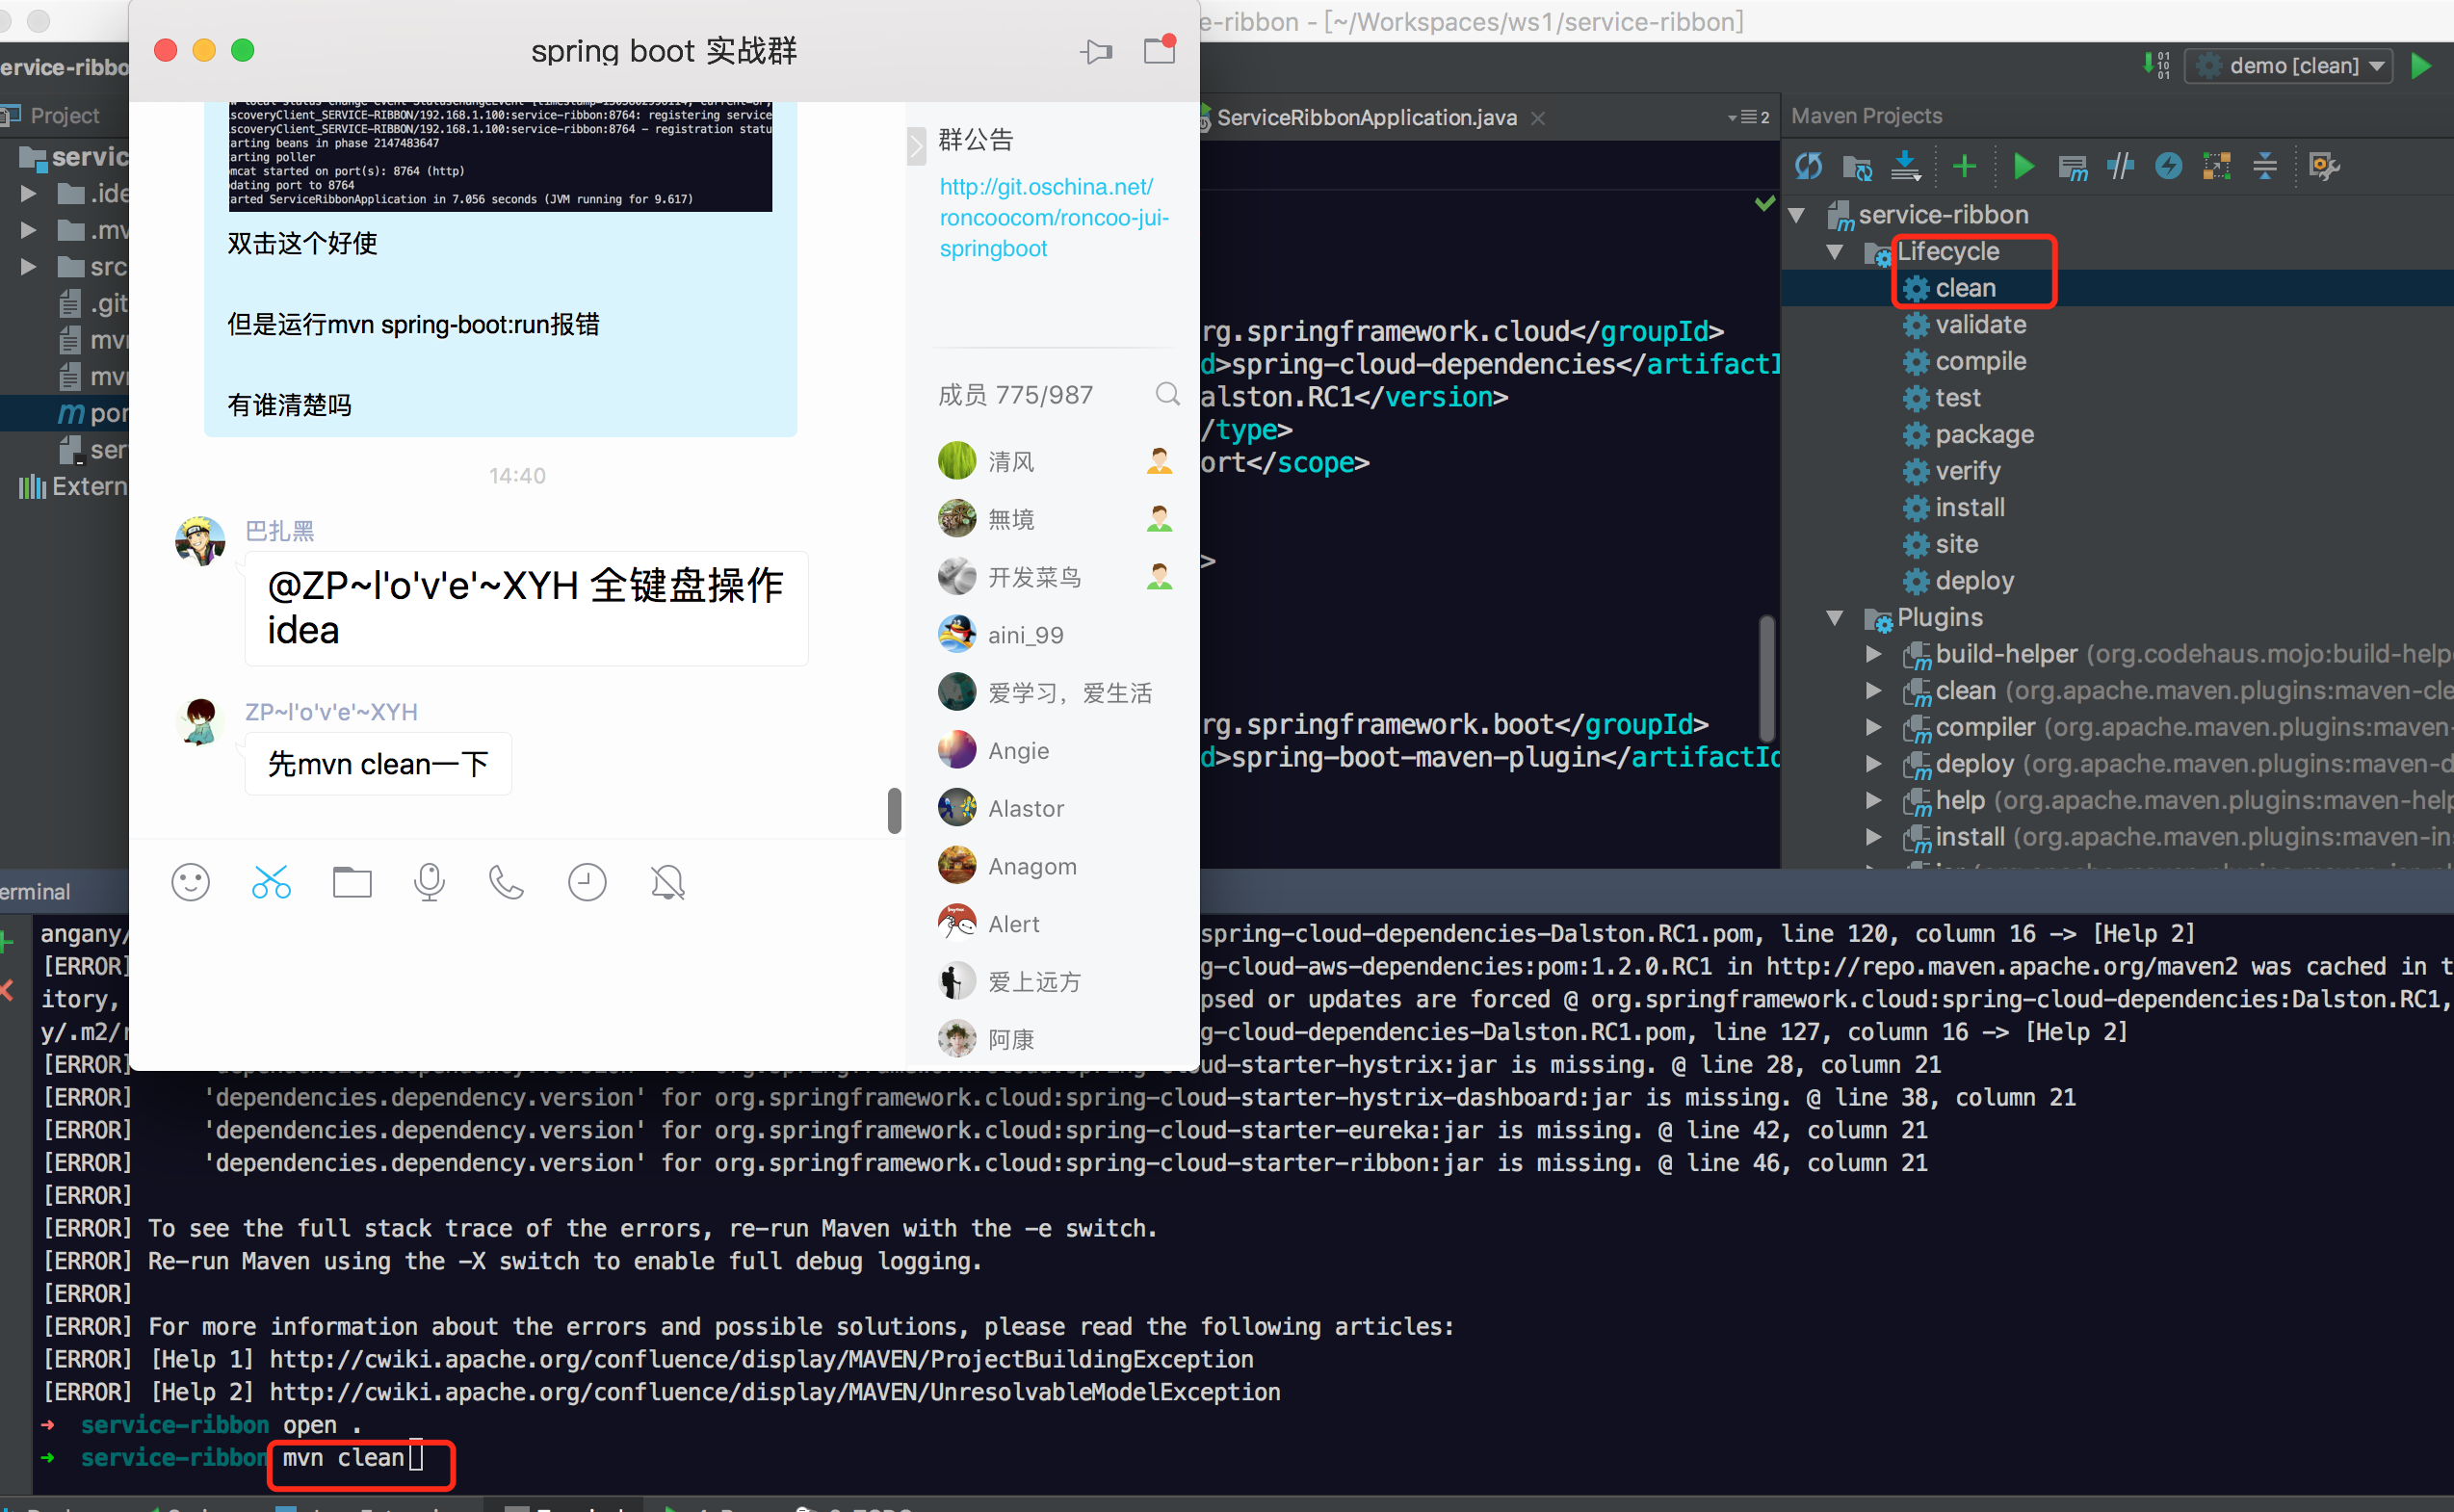Click the sender name 巴扎黑 in chat

point(279,531)
